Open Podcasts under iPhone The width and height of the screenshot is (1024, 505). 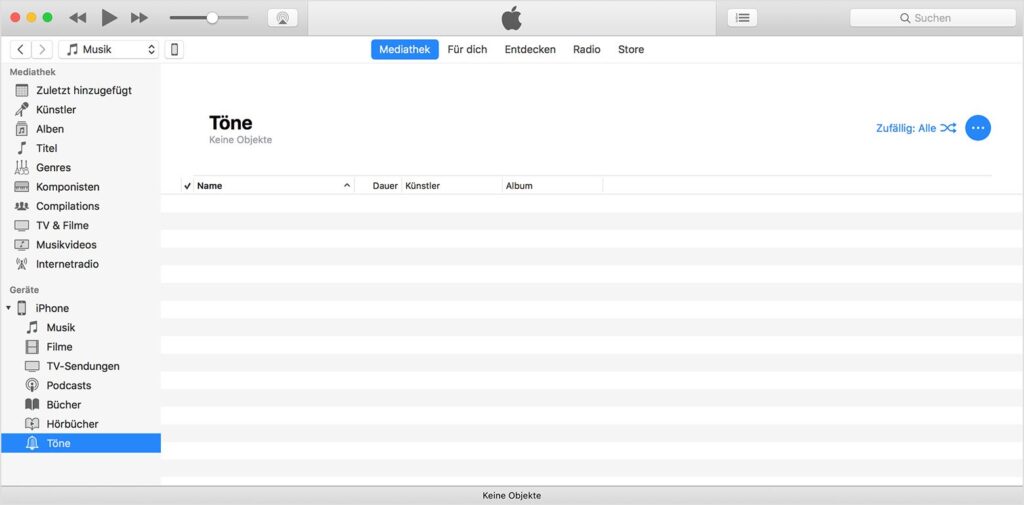[80, 385]
